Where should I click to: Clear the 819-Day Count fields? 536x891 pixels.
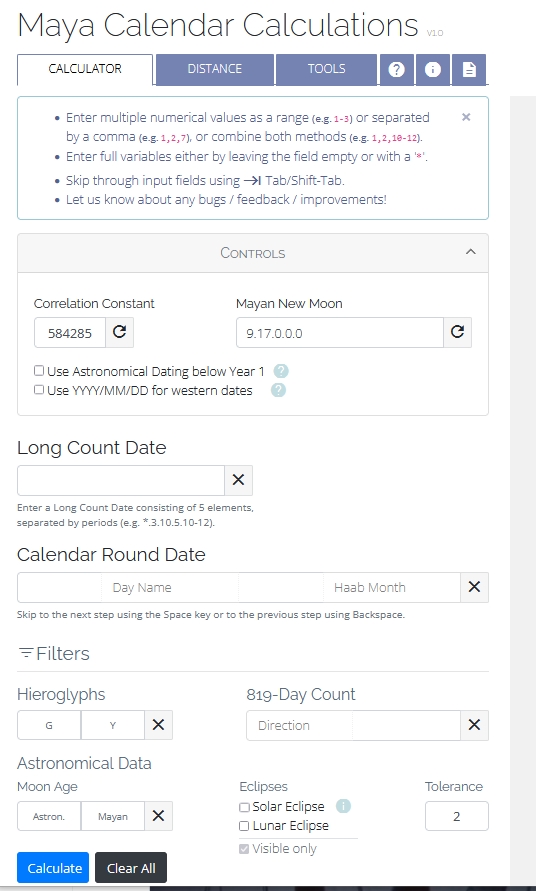tap(474, 725)
